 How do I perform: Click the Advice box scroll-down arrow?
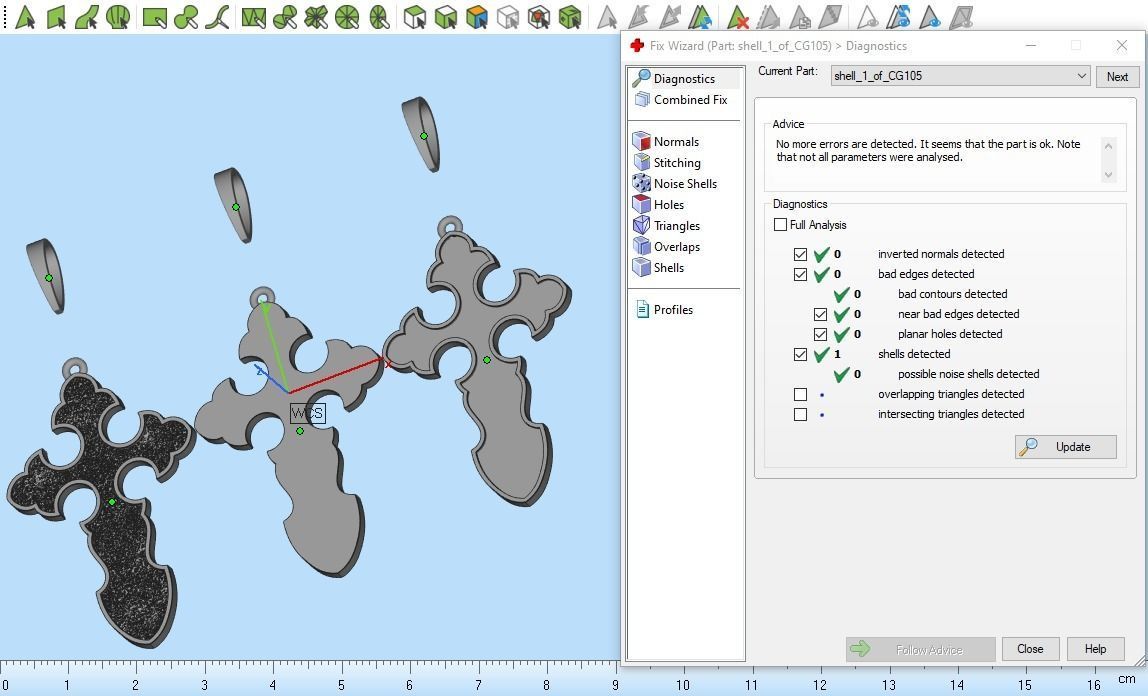click(1108, 175)
